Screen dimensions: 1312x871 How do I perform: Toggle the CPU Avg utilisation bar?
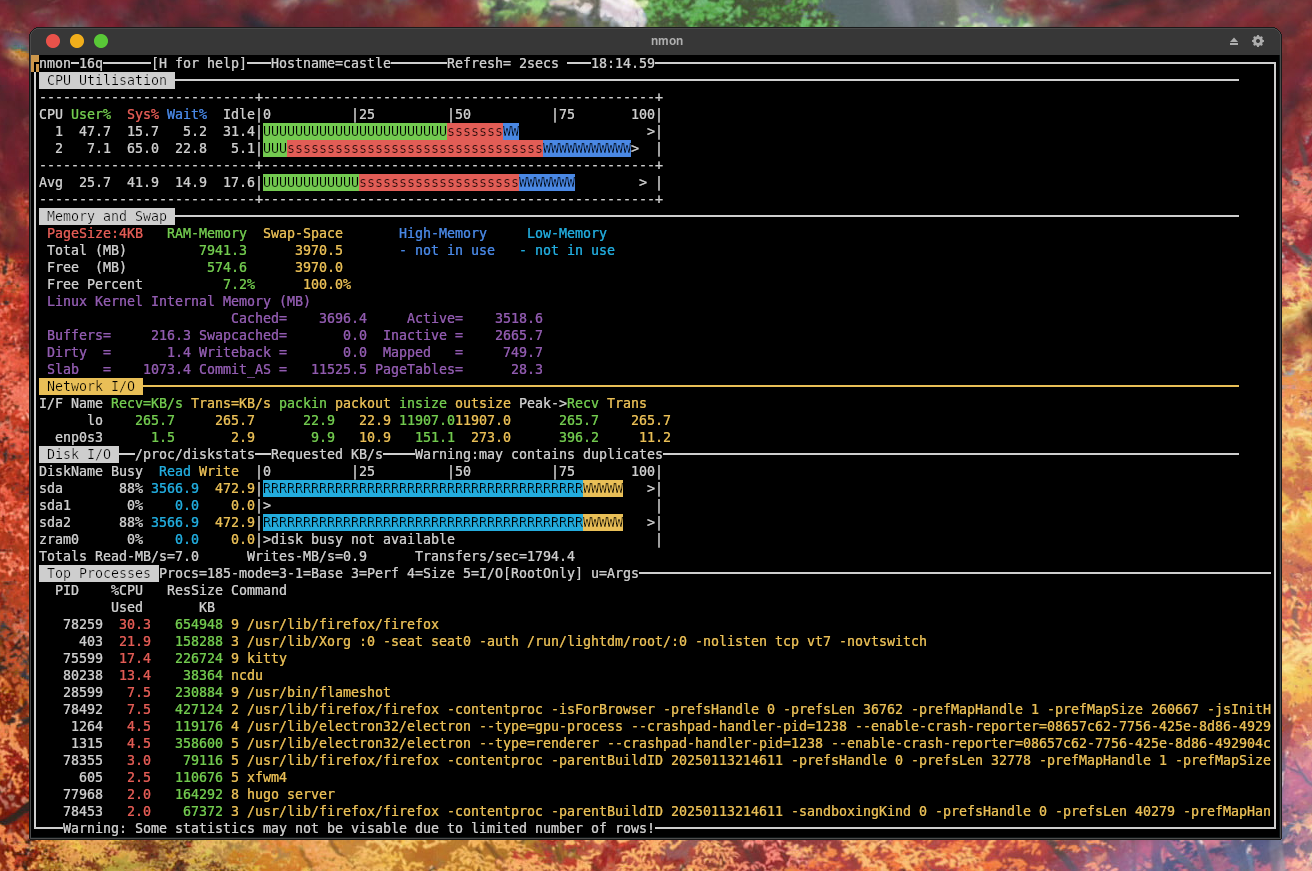pos(420,182)
